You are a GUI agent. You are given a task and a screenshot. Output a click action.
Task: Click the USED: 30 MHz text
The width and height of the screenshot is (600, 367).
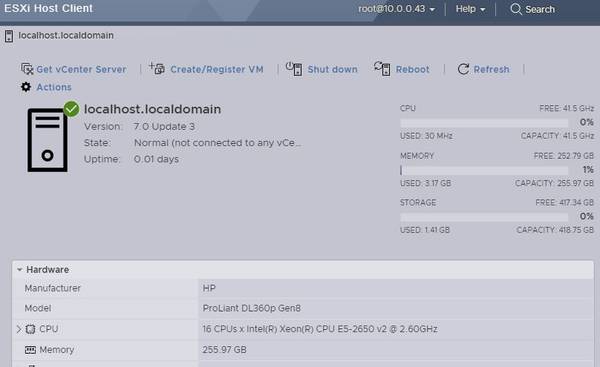426,136
